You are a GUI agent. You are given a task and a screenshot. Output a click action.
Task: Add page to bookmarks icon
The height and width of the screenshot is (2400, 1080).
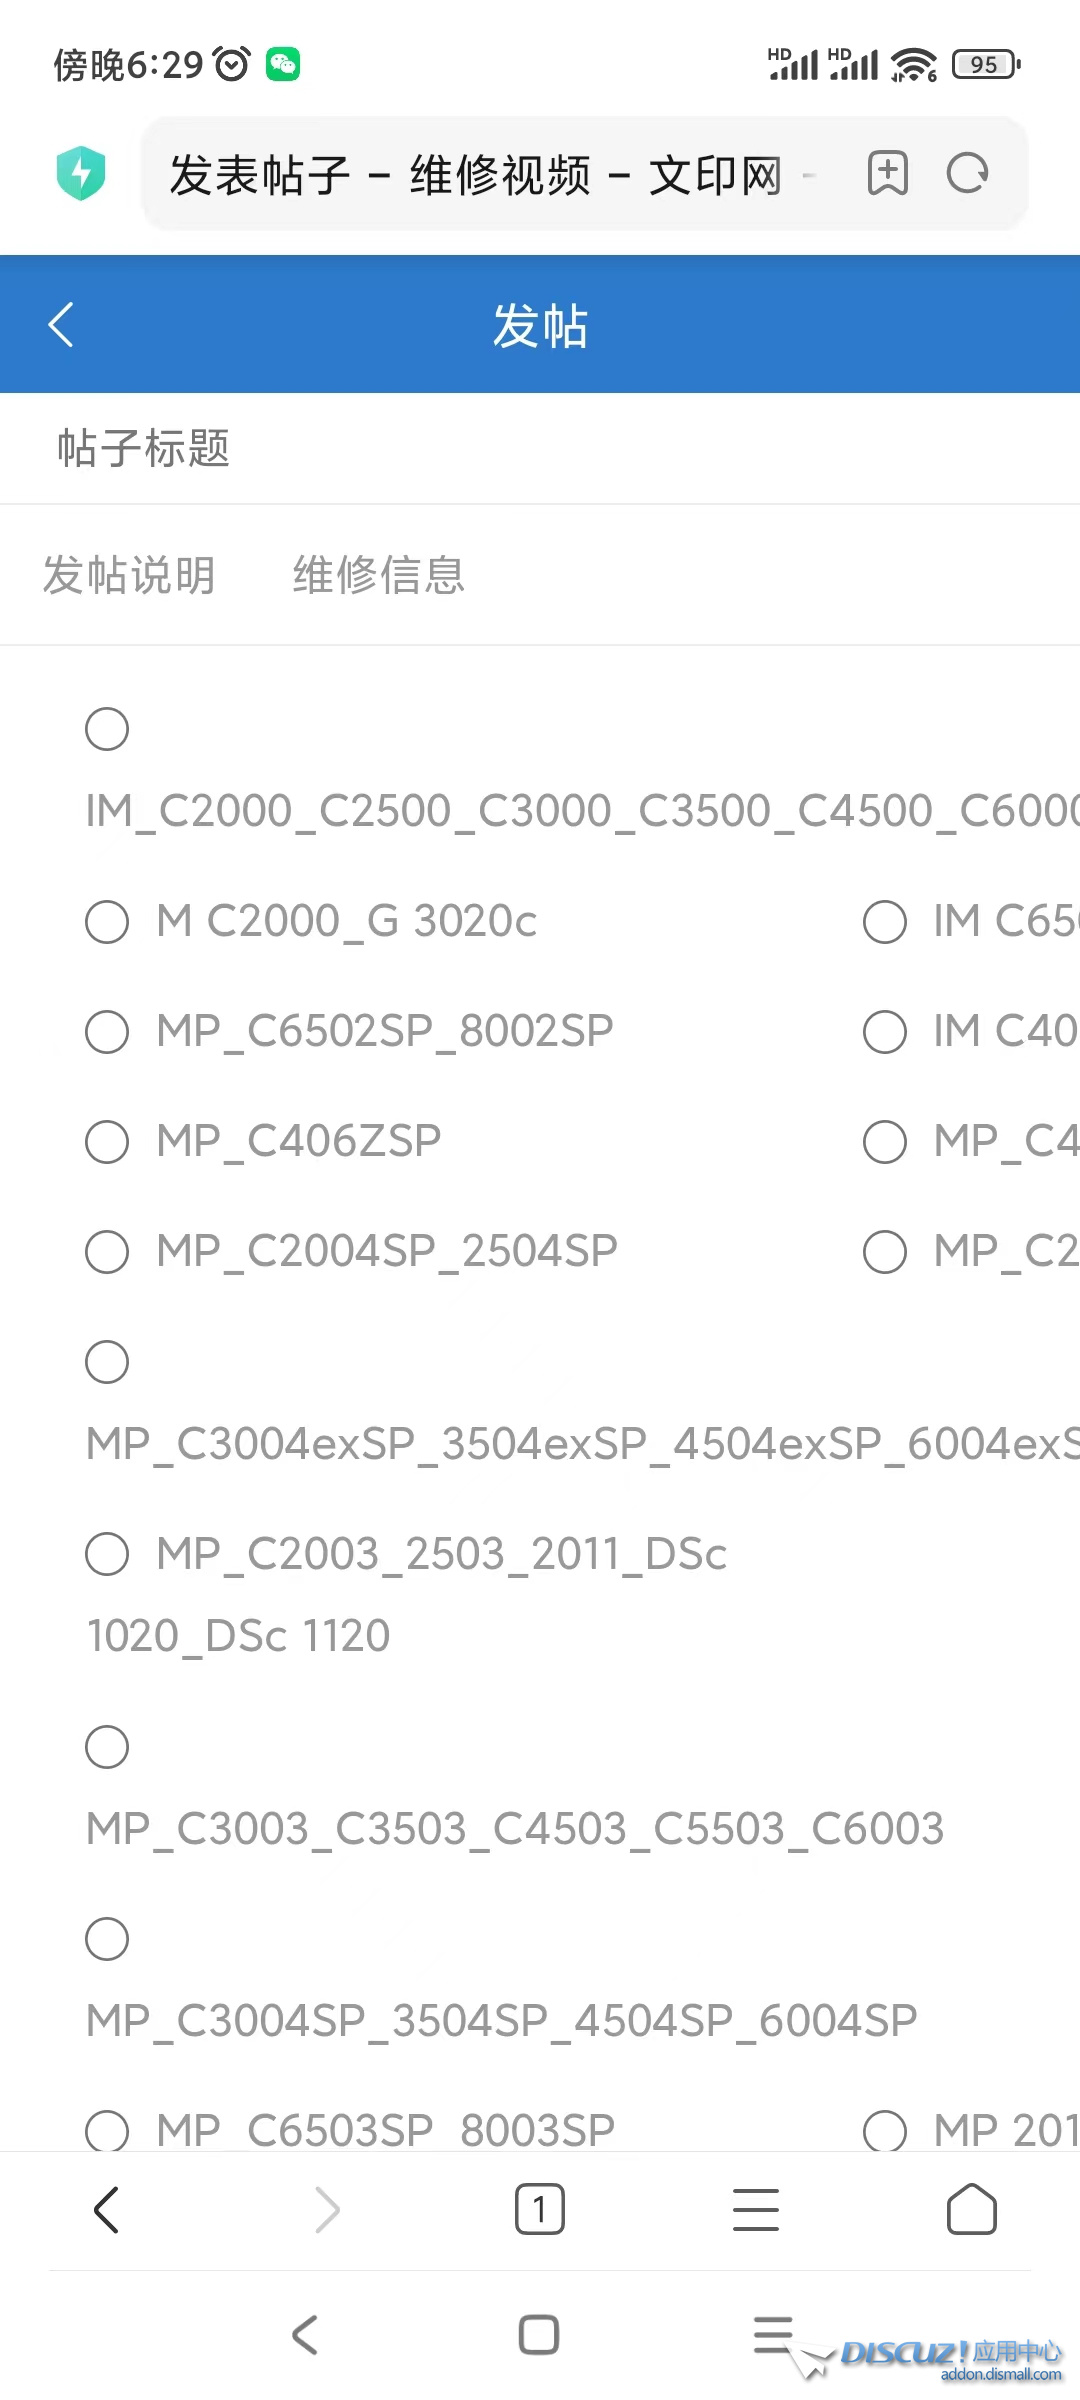[x=887, y=173]
